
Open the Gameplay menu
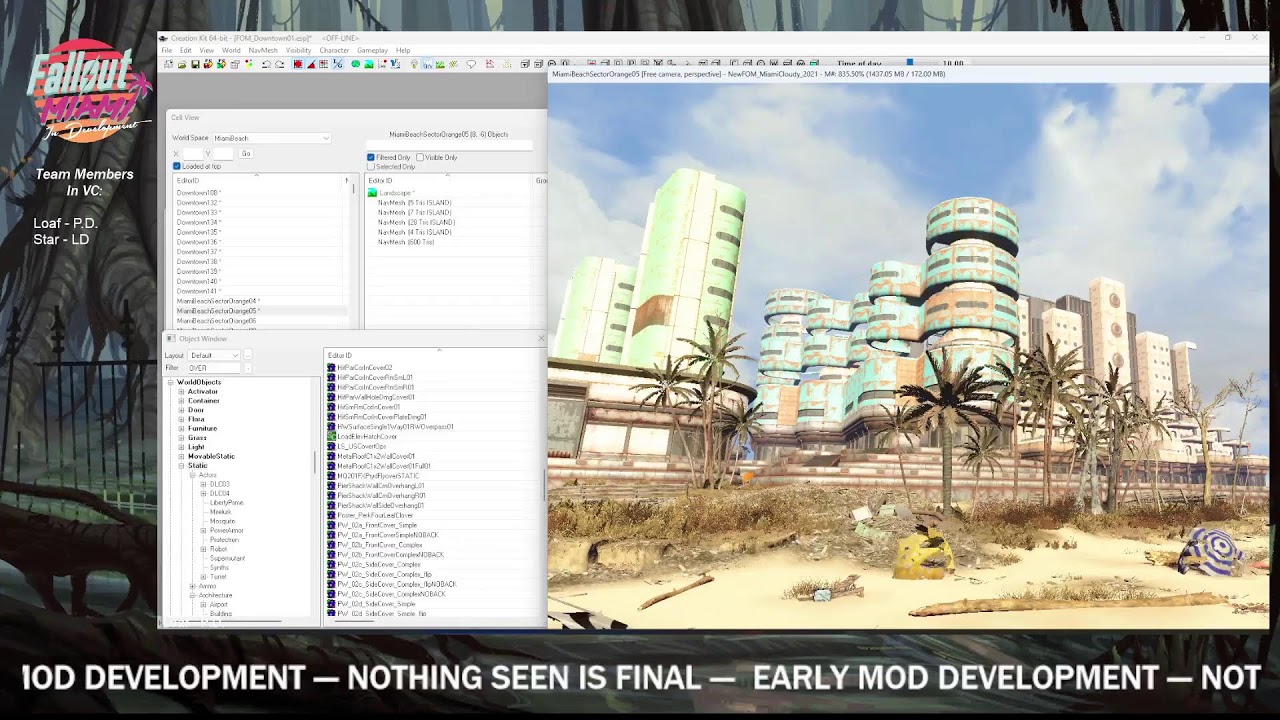[x=372, y=50]
